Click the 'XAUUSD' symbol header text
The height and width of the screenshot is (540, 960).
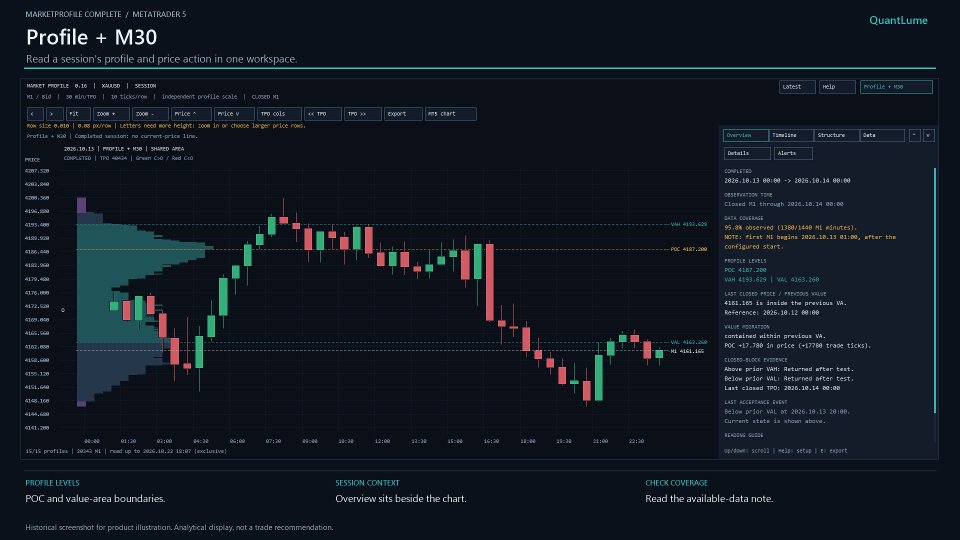[x=111, y=86]
